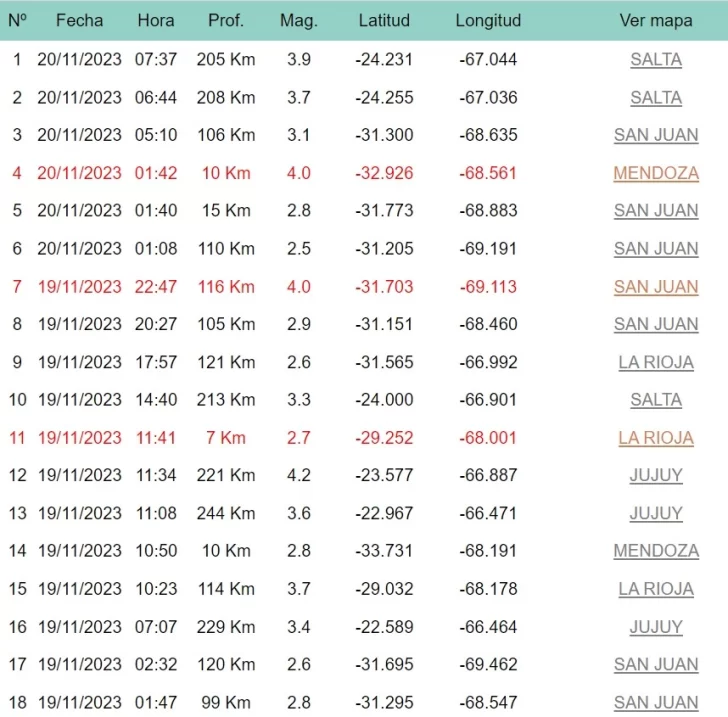Open MENDOZA map link in row 14
728x717 pixels.
click(x=656, y=551)
